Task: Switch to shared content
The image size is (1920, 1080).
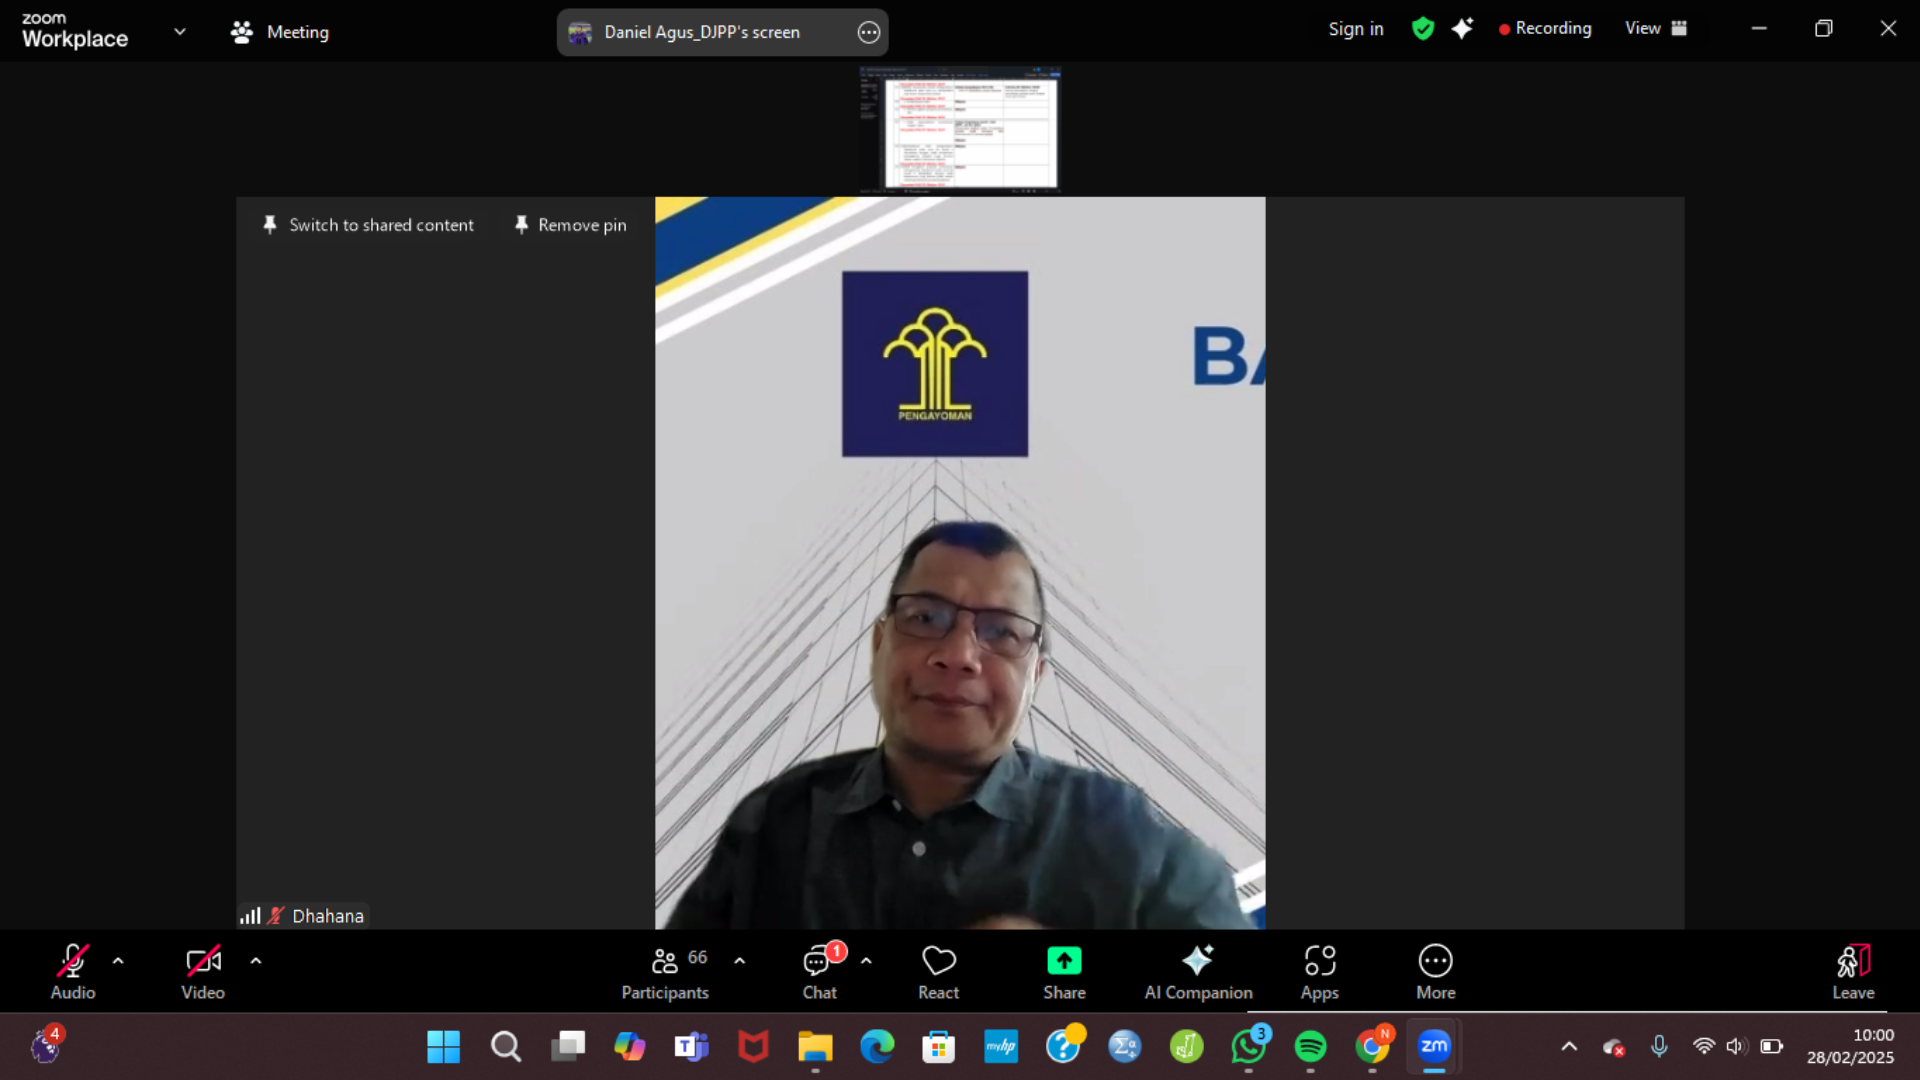Action: [x=368, y=225]
